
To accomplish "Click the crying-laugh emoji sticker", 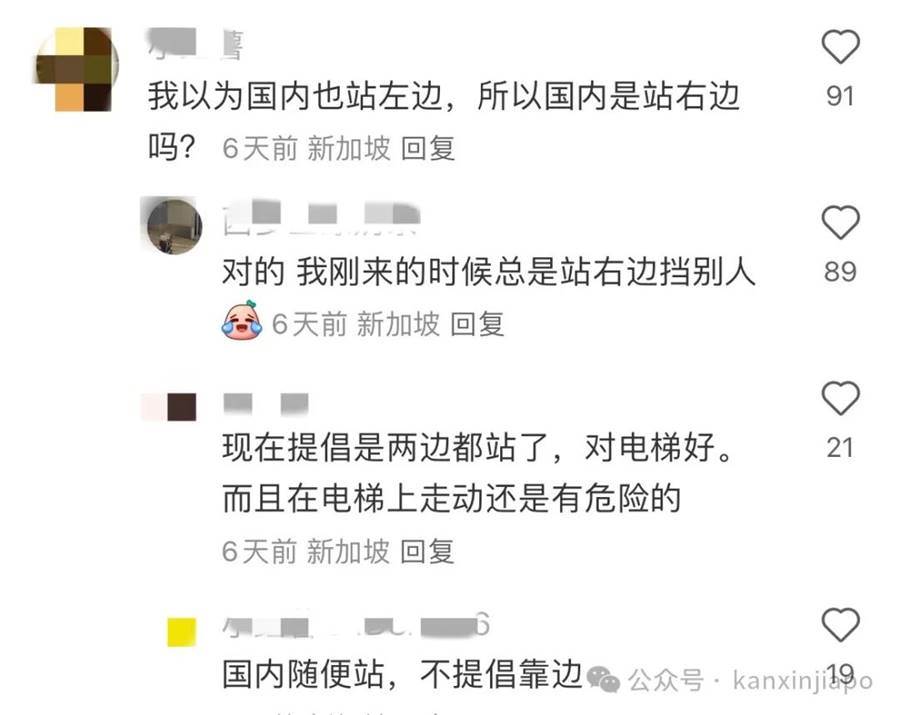I will coord(242,321).
